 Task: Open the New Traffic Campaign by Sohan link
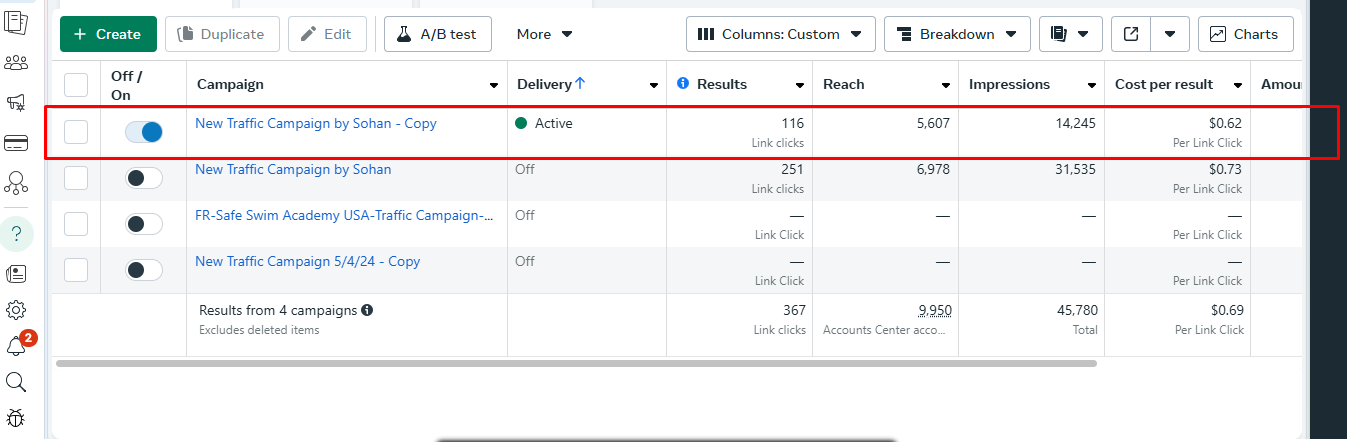(x=293, y=170)
